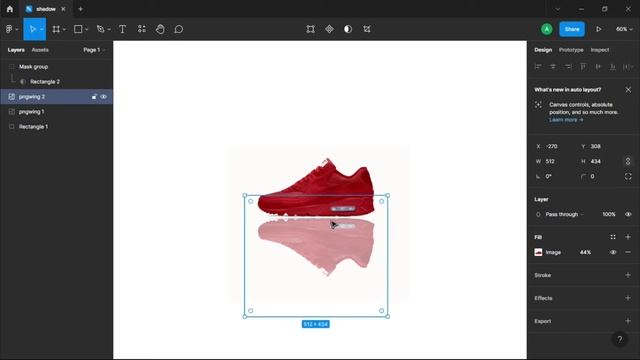Go to the Home screen icon

[10, 9]
